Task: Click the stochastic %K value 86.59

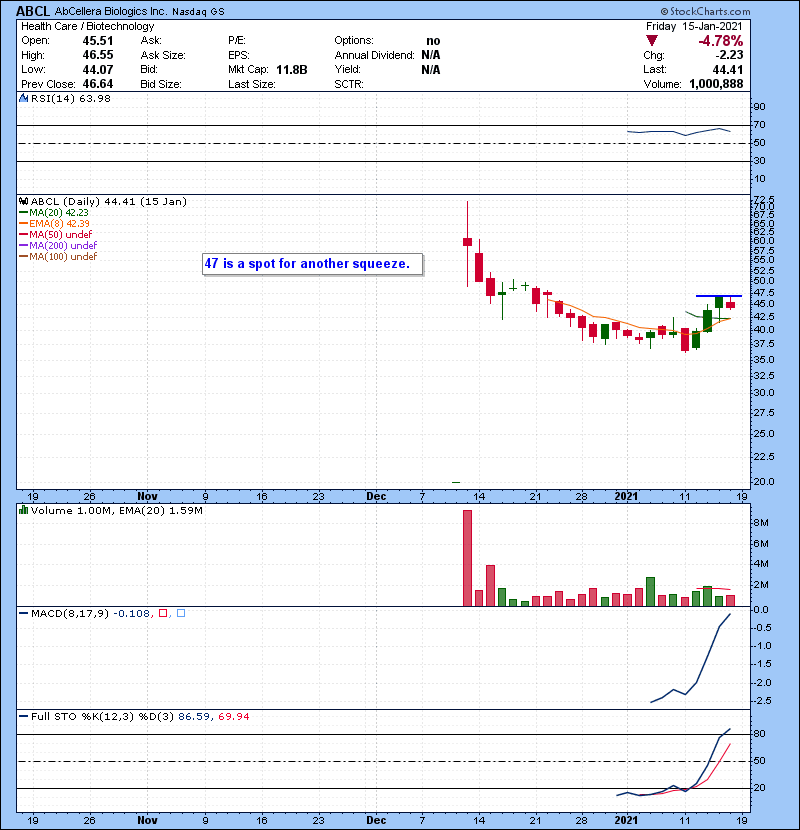Action: click(x=194, y=717)
